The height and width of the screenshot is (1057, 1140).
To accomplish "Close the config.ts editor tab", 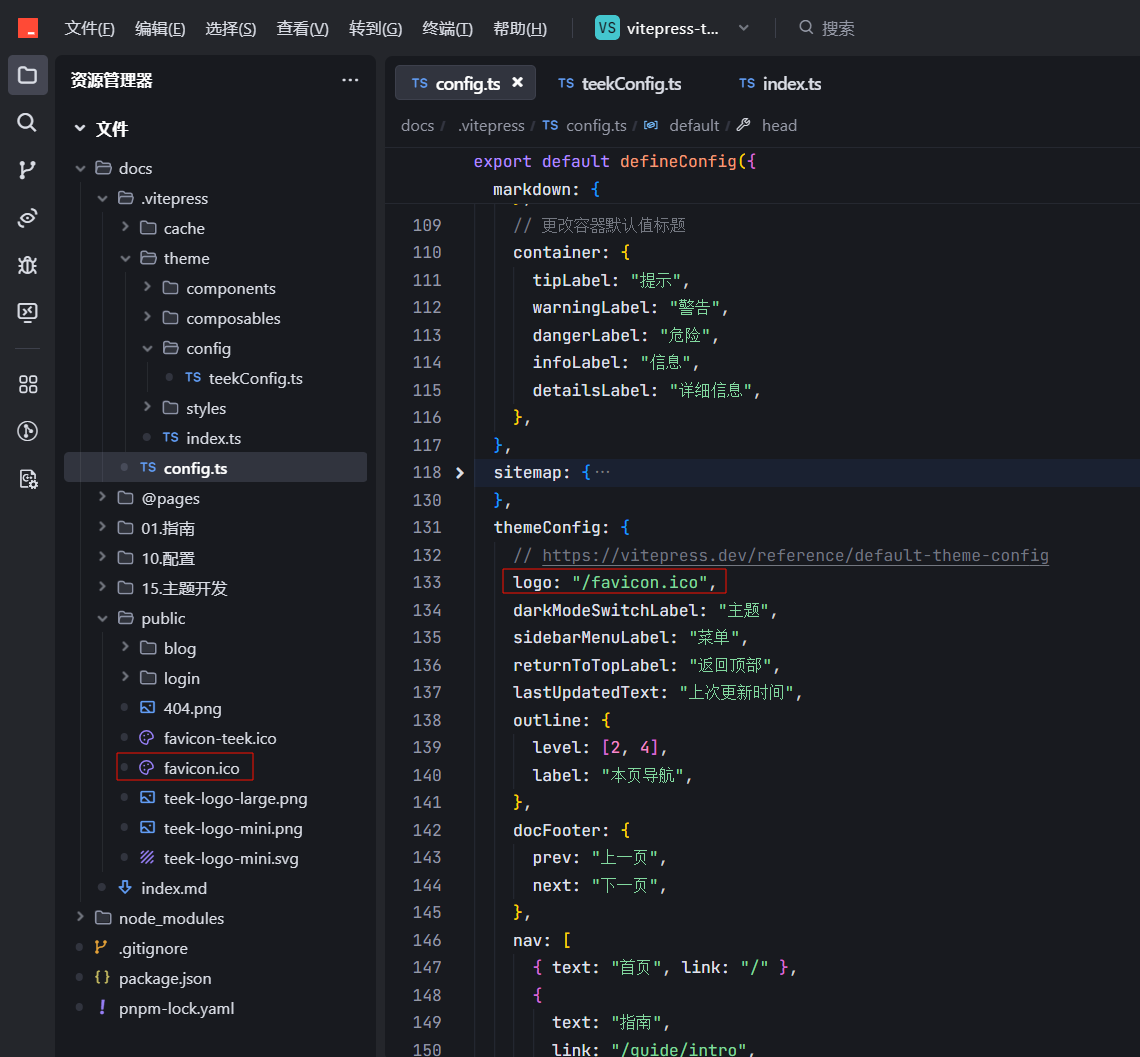I will (x=518, y=82).
